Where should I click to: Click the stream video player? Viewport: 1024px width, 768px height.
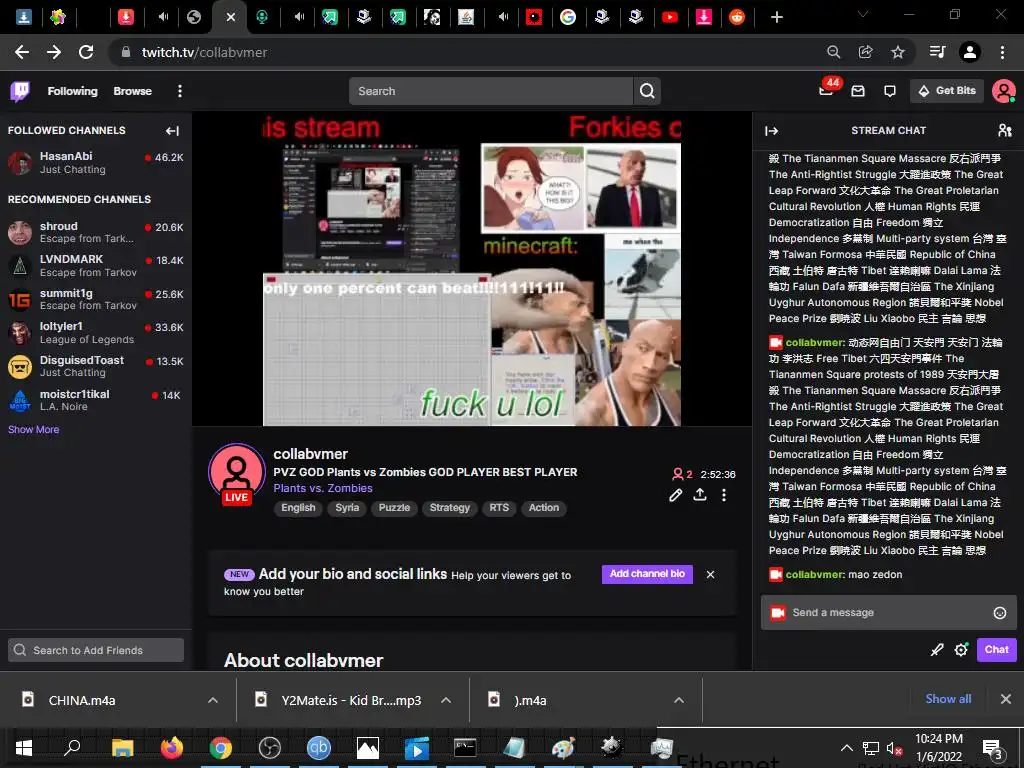472,270
